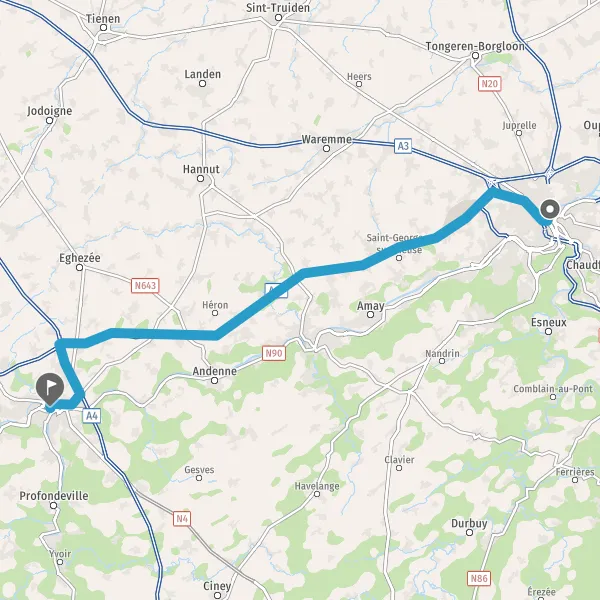Select the Hannut town label
Screen dimensions: 600x600
(x=201, y=169)
